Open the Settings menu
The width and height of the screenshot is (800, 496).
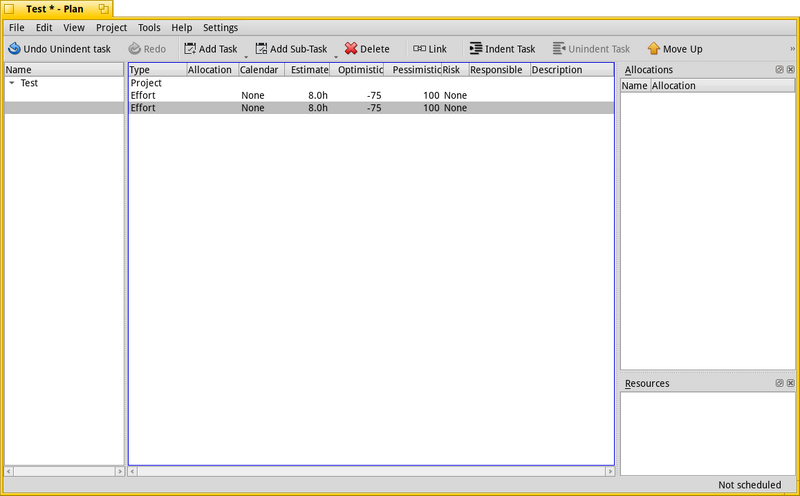tap(220, 28)
